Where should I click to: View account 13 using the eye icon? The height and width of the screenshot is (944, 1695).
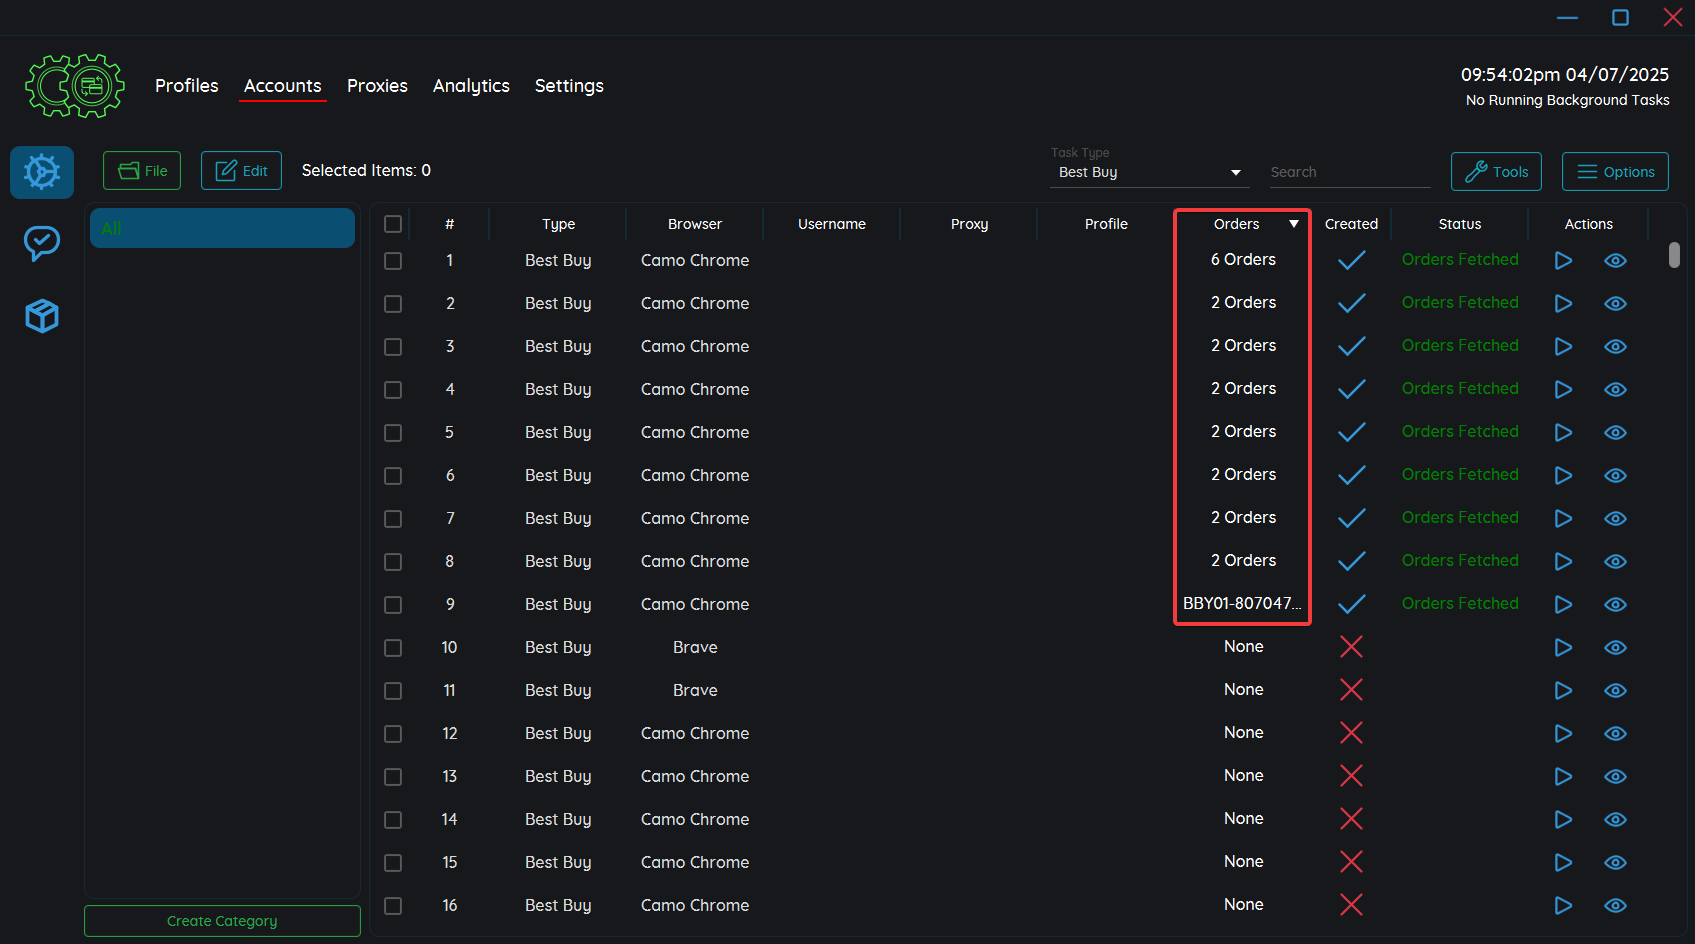(x=1615, y=777)
